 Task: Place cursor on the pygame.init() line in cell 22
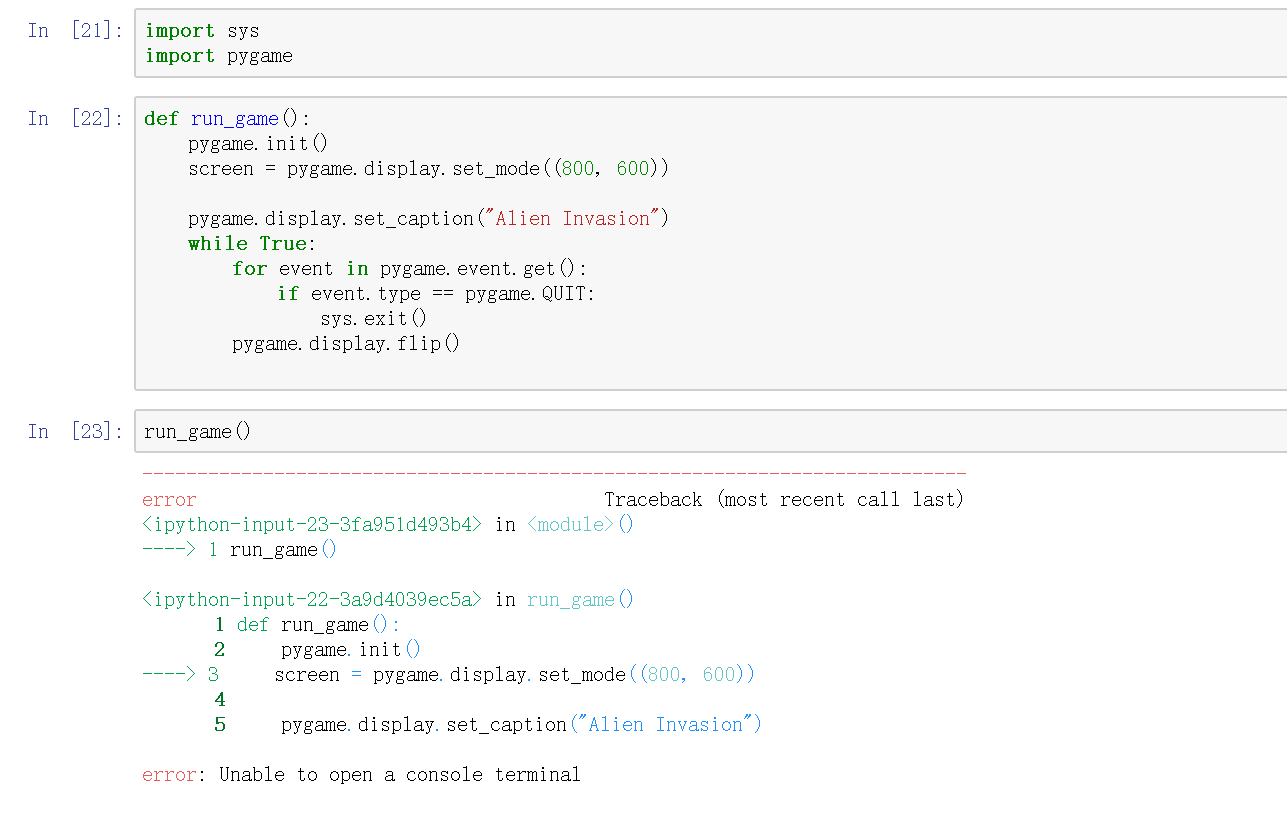pos(258,144)
